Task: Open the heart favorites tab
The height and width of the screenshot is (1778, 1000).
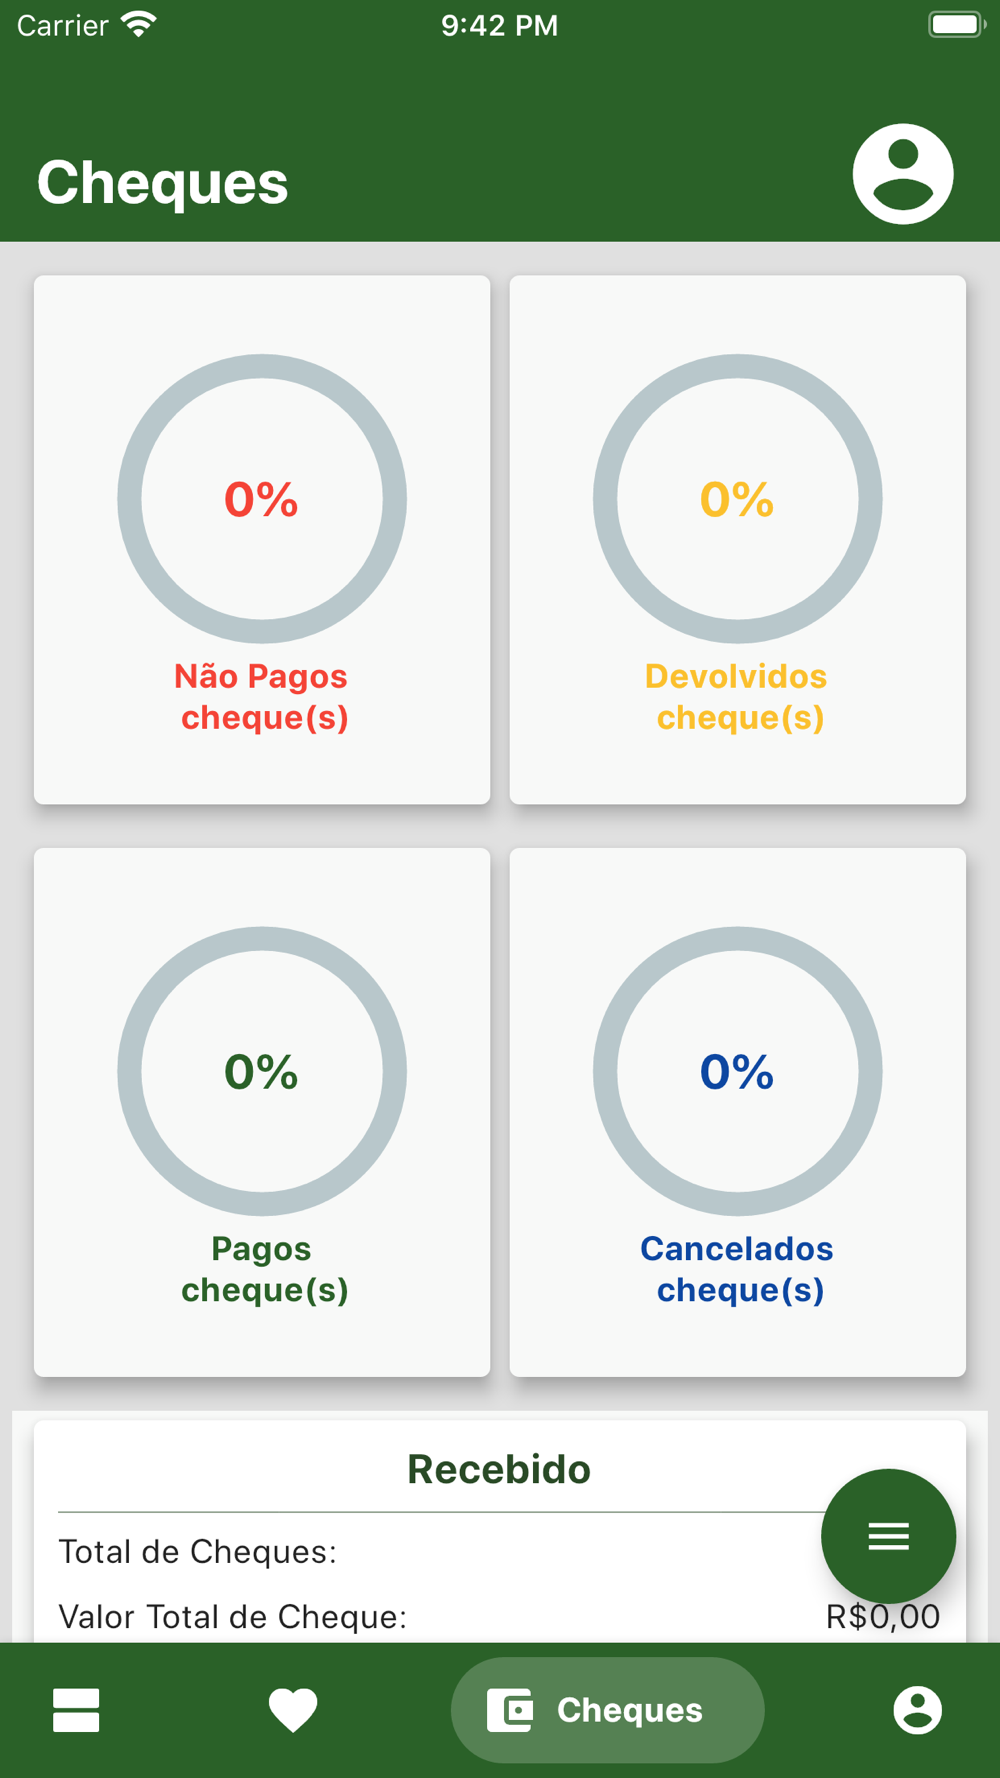Action: [293, 1710]
